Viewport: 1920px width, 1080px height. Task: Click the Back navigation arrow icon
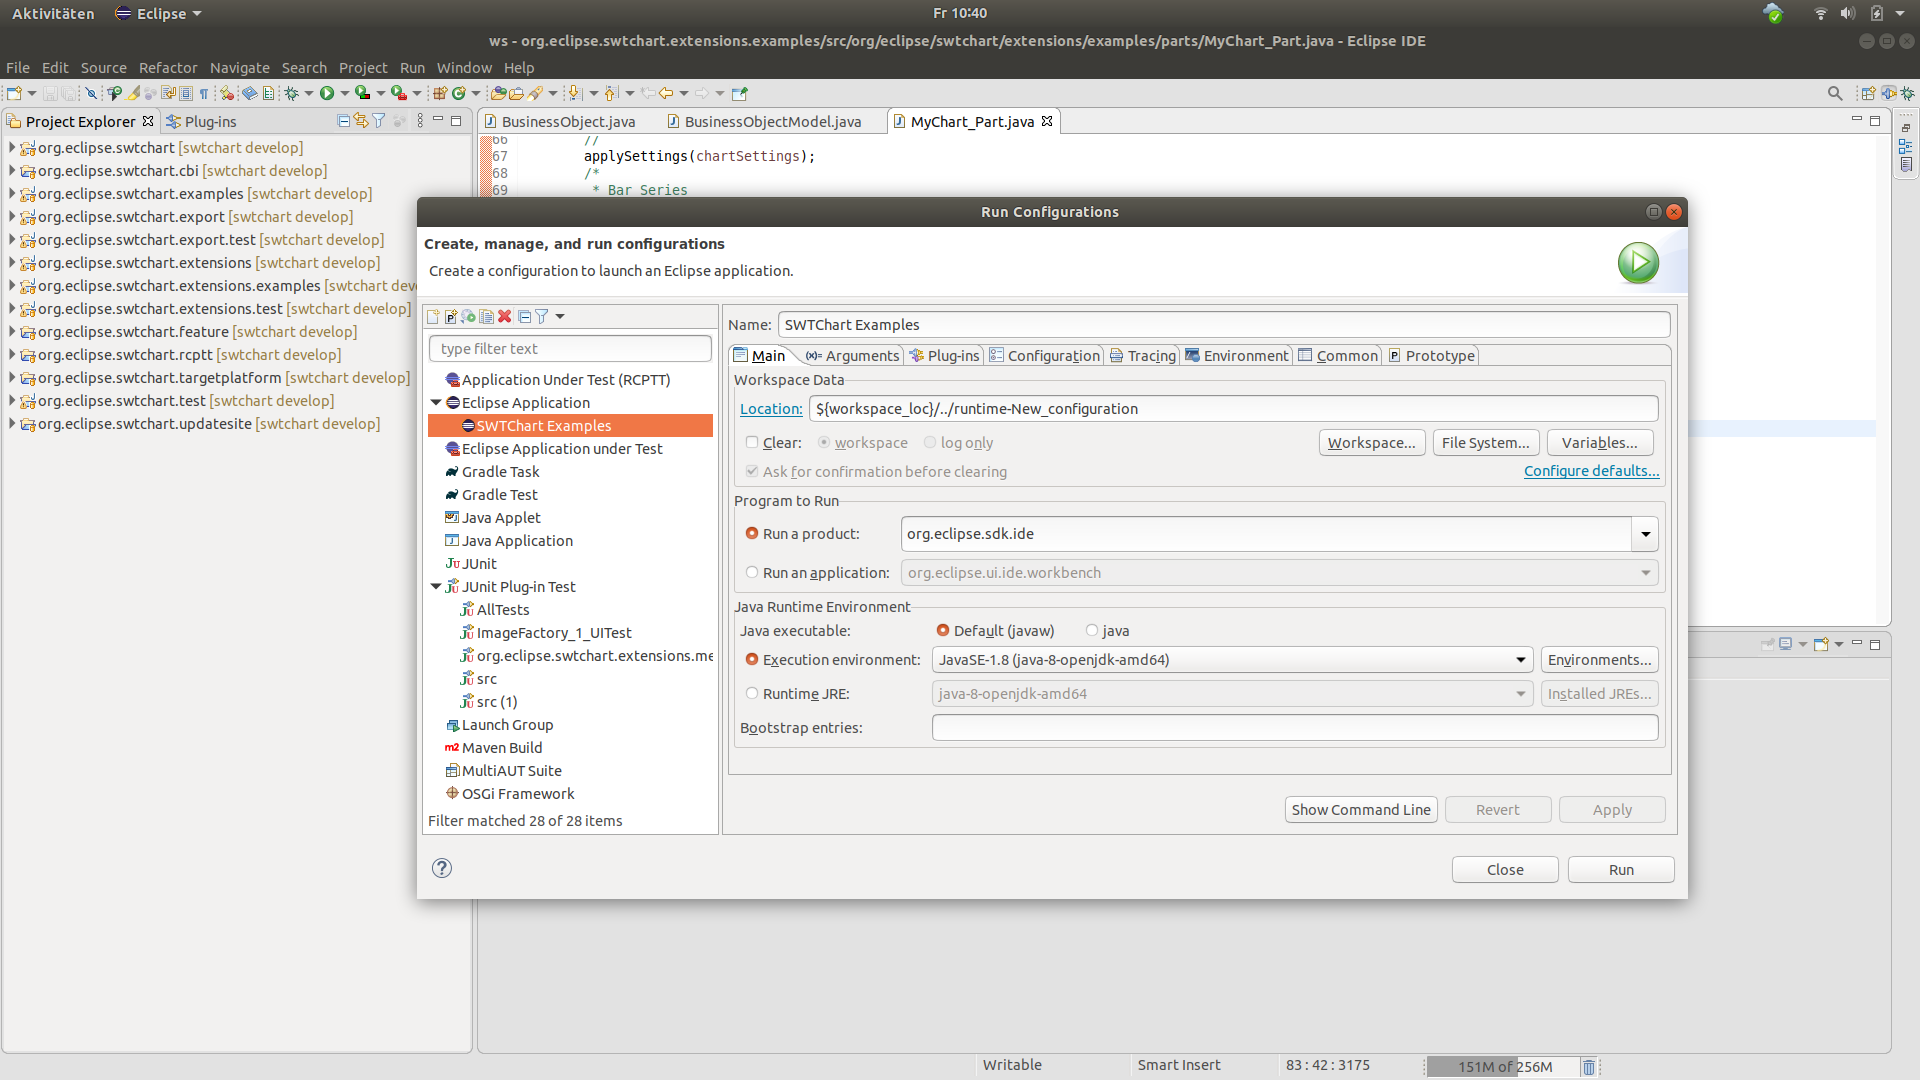[x=666, y=93]
